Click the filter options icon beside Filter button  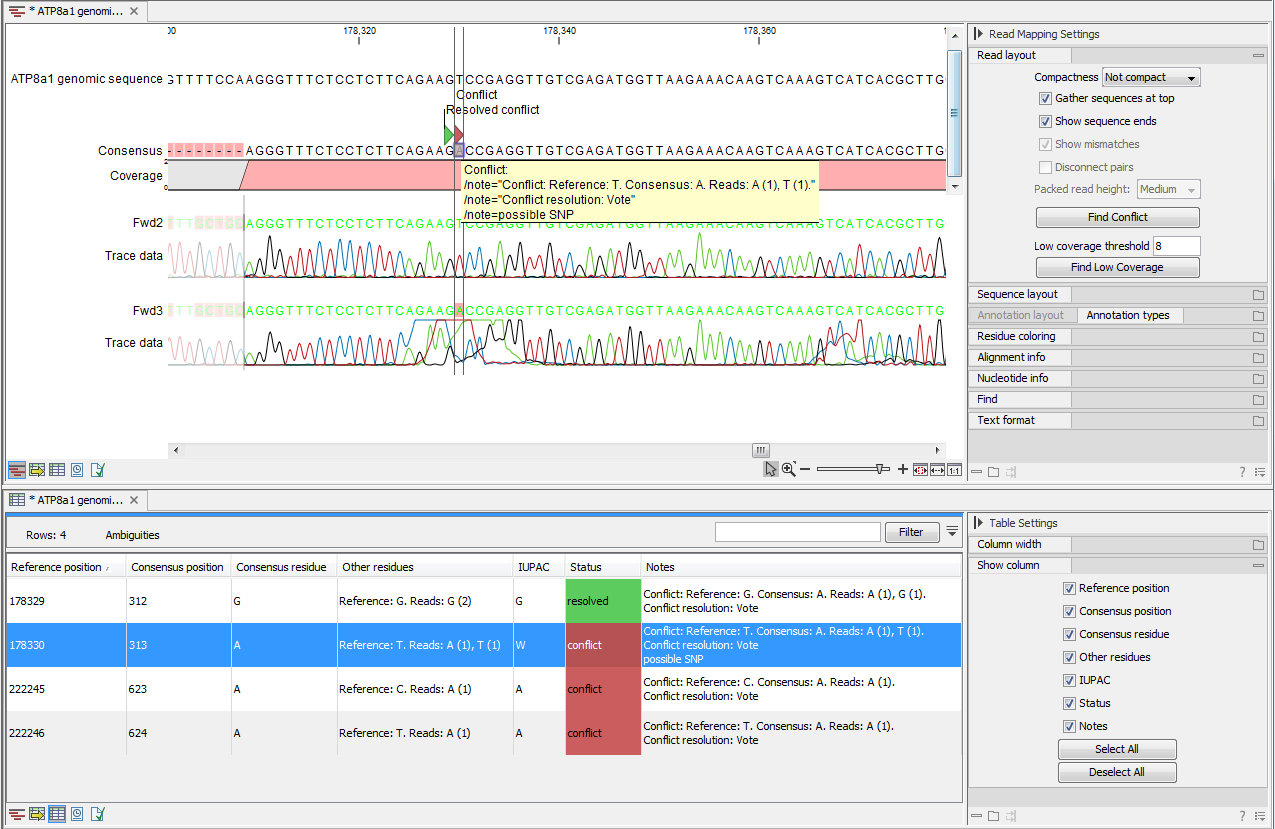click(x=952, y=532)
